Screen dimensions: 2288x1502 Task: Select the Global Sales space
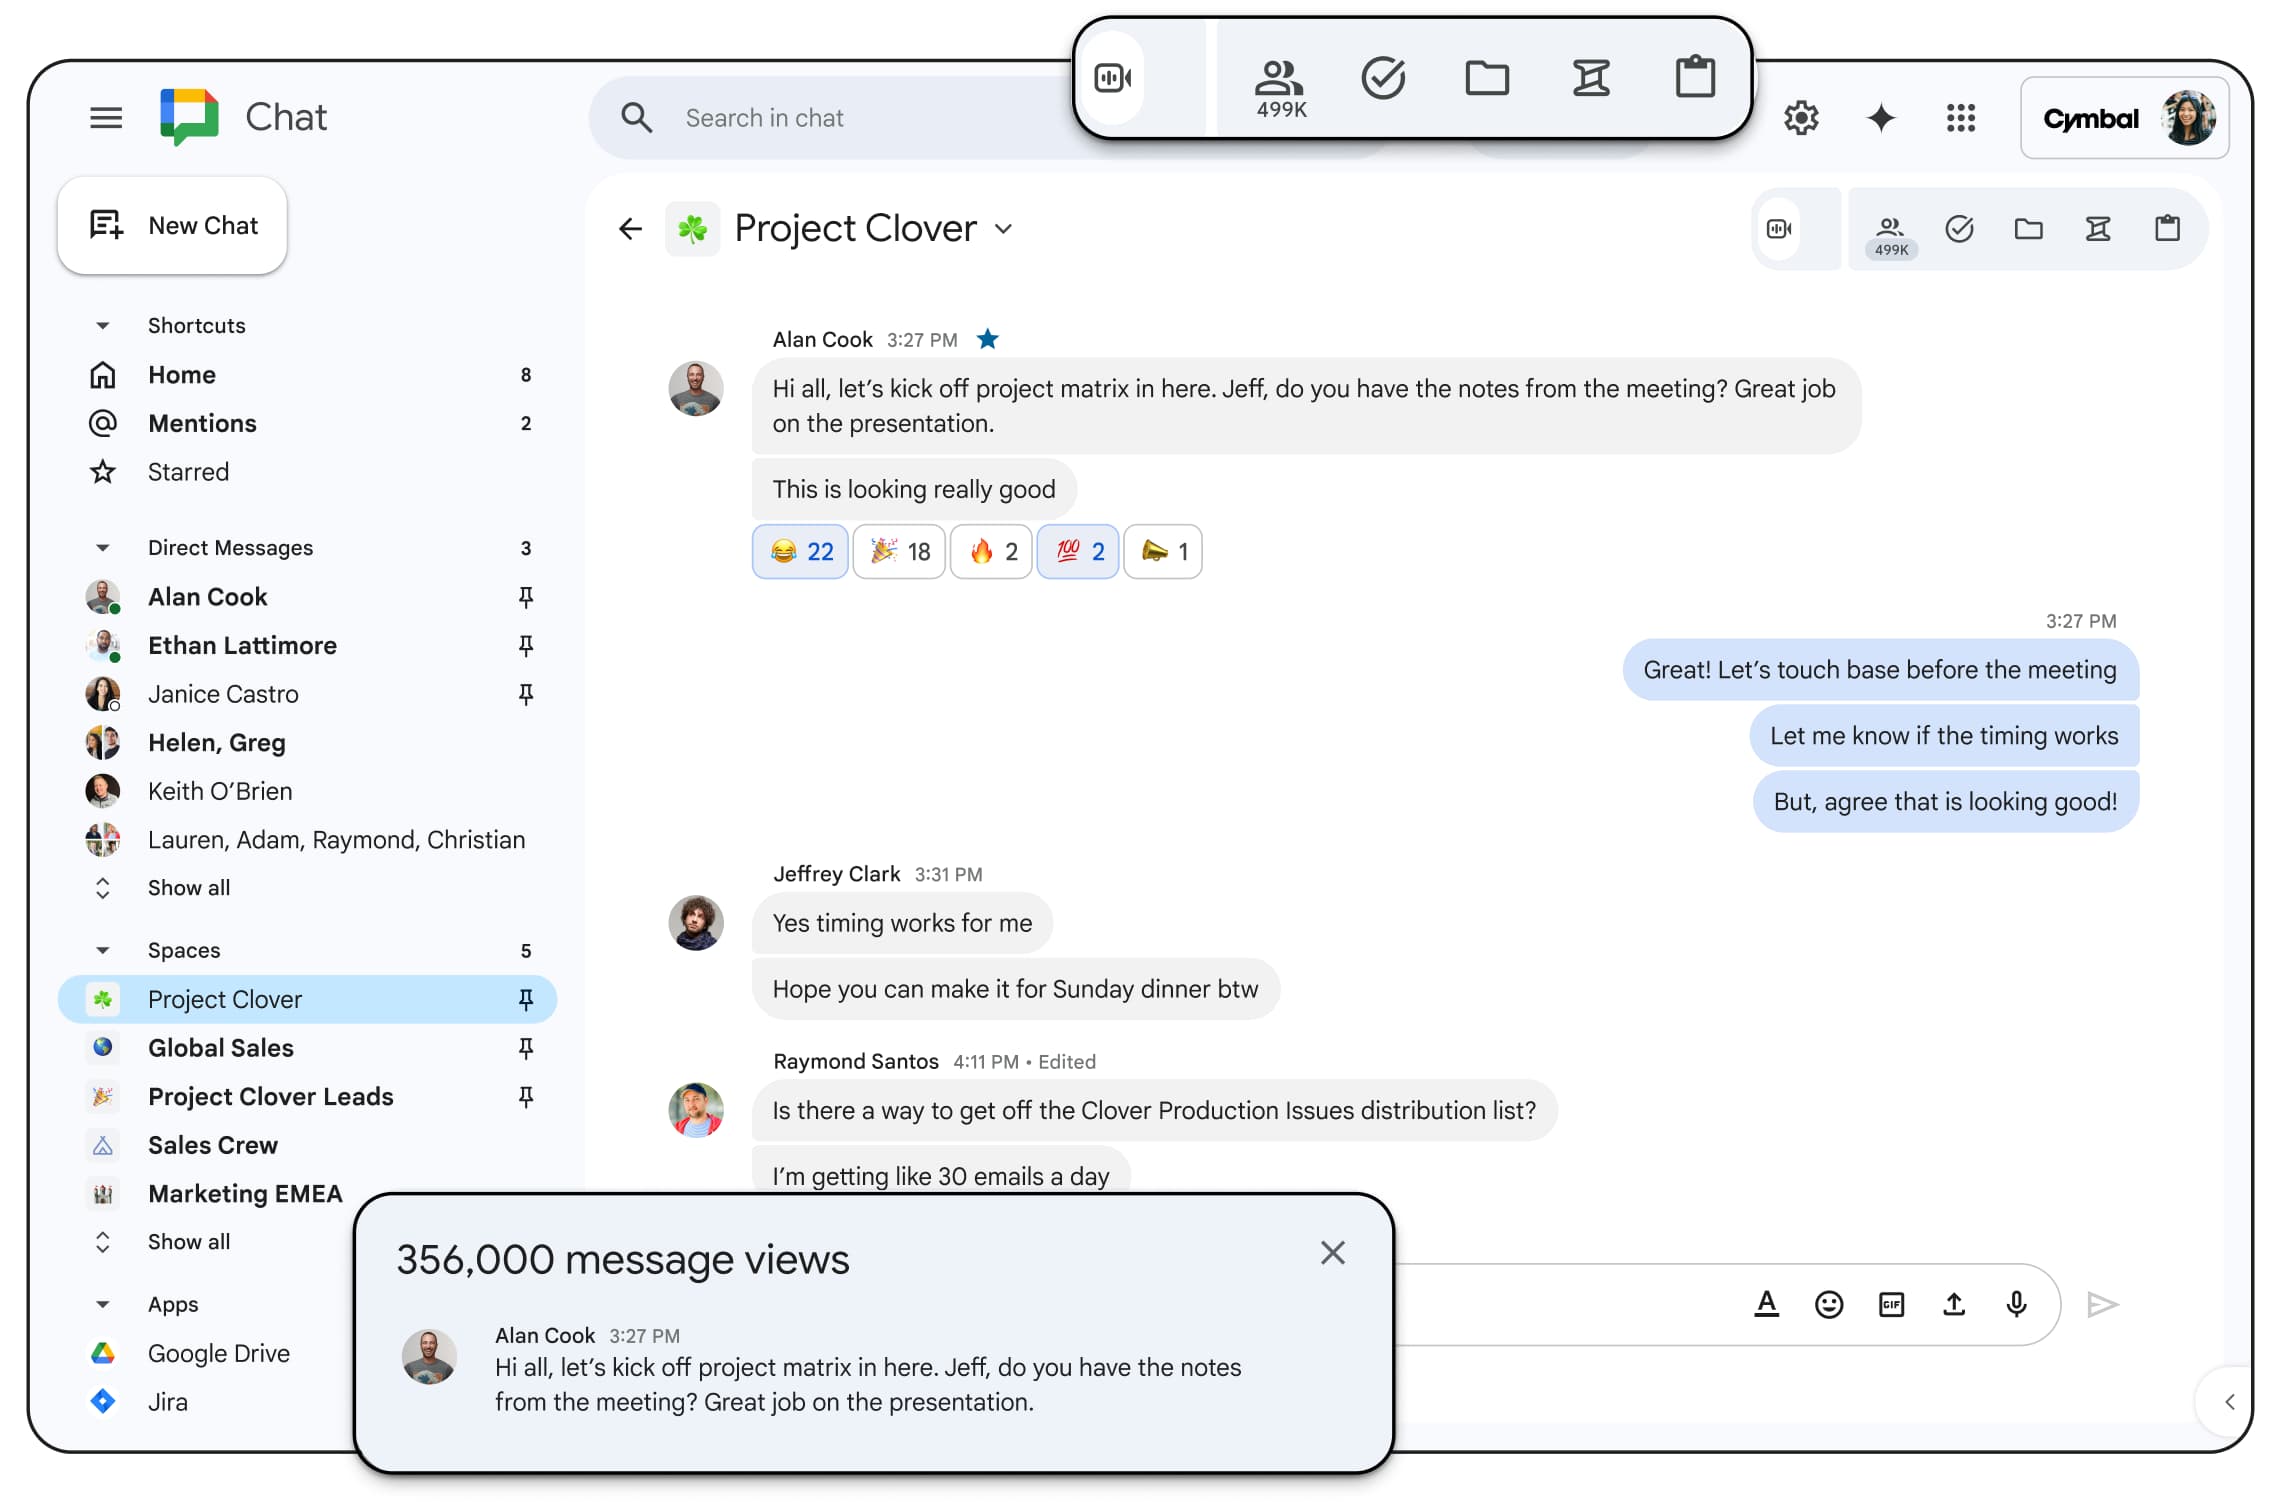point(220,1048)
